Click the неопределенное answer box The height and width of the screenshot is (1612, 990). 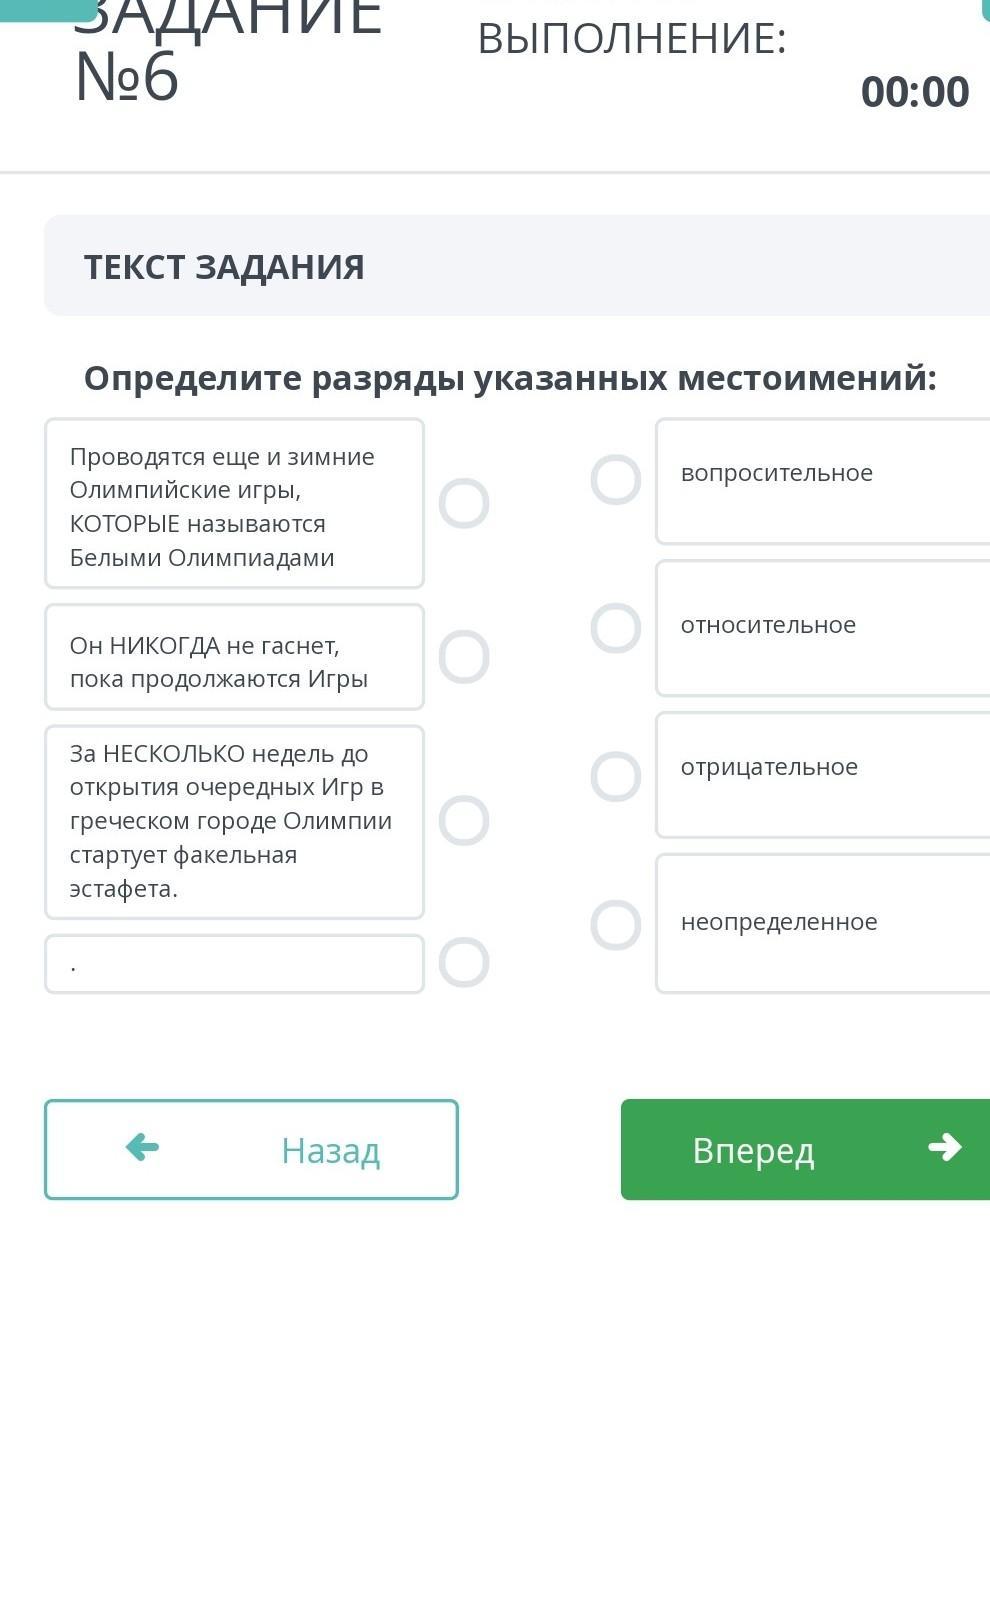tap(822, 923)
